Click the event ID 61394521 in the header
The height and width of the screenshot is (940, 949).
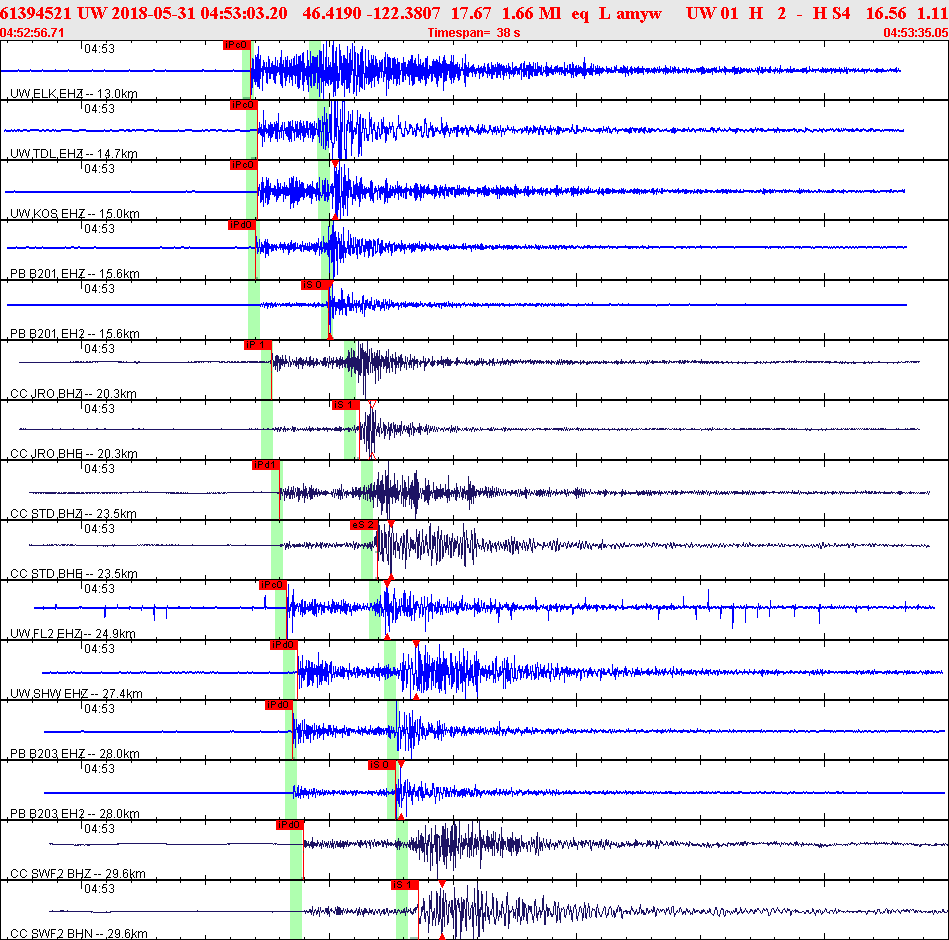36,13
